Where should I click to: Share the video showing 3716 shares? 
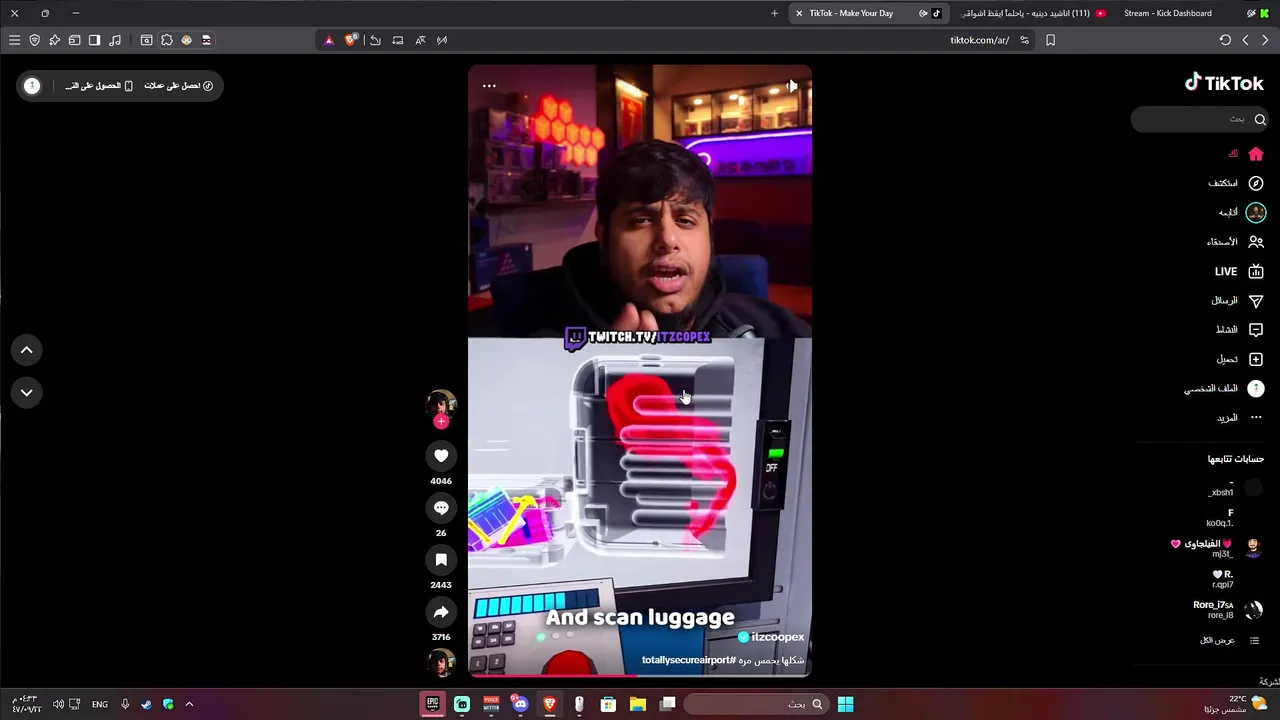(x=441, y=612)
